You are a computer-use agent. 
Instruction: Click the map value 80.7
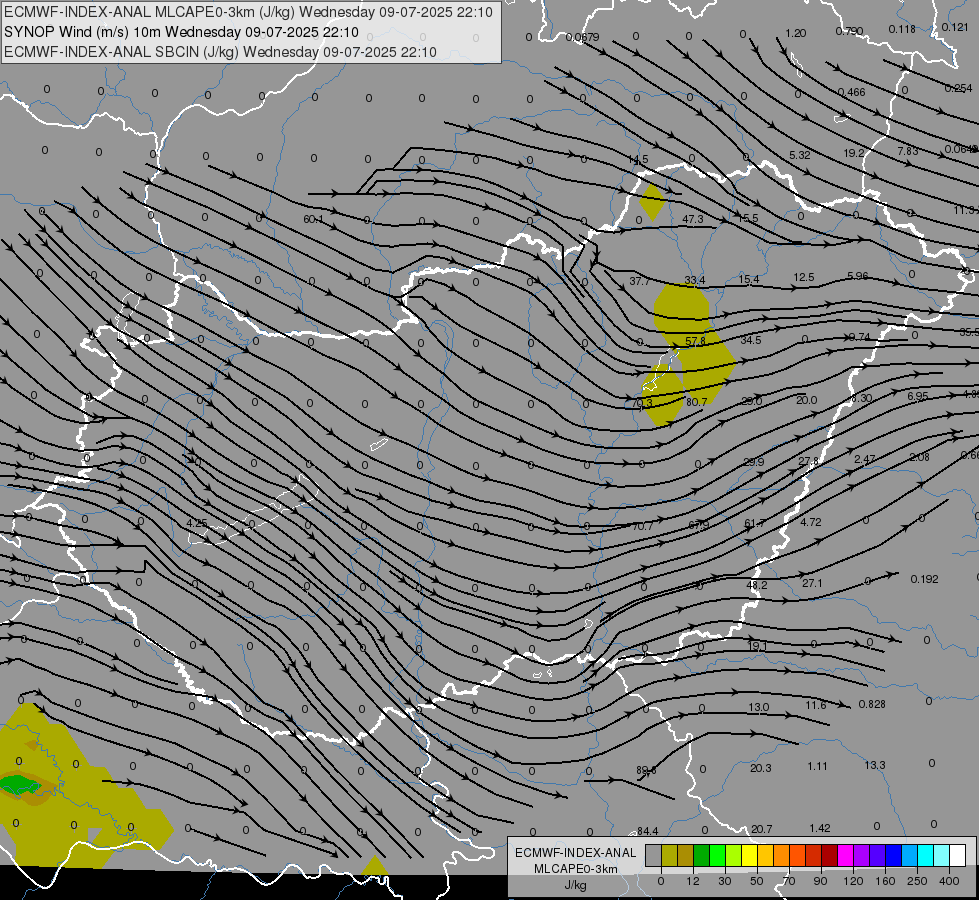[697, 402]
